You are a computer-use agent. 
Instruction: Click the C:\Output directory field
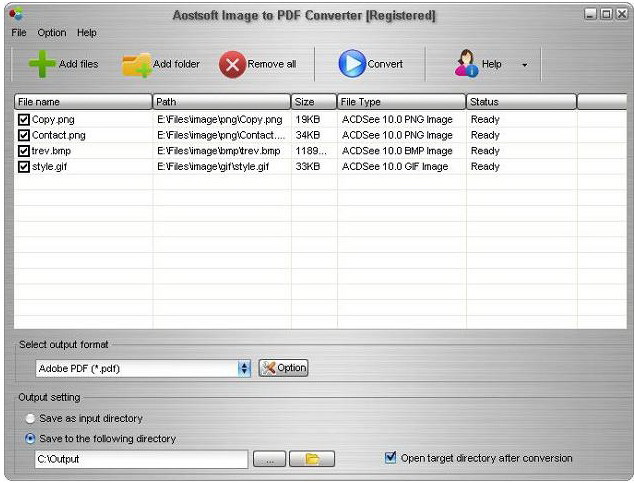142,459
